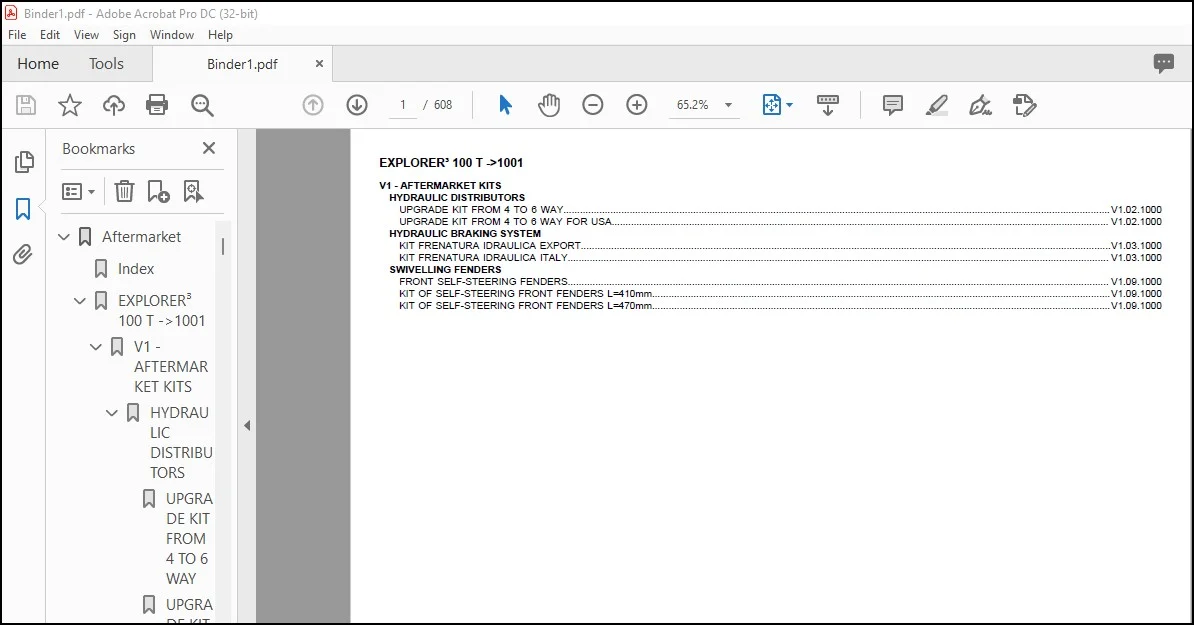
Task: Close the Bookmarks panel
Action: (209, 148)
